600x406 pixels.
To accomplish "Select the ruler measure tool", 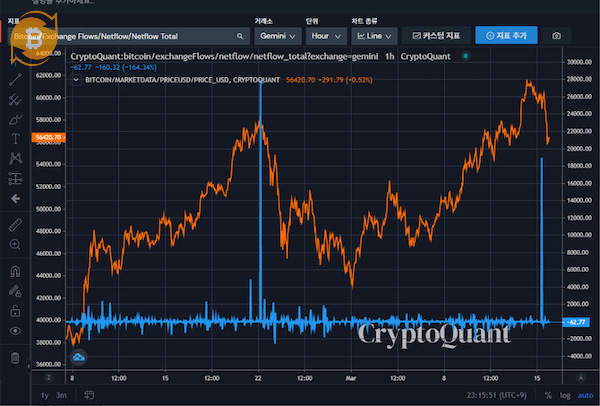I will click(15, 225).
